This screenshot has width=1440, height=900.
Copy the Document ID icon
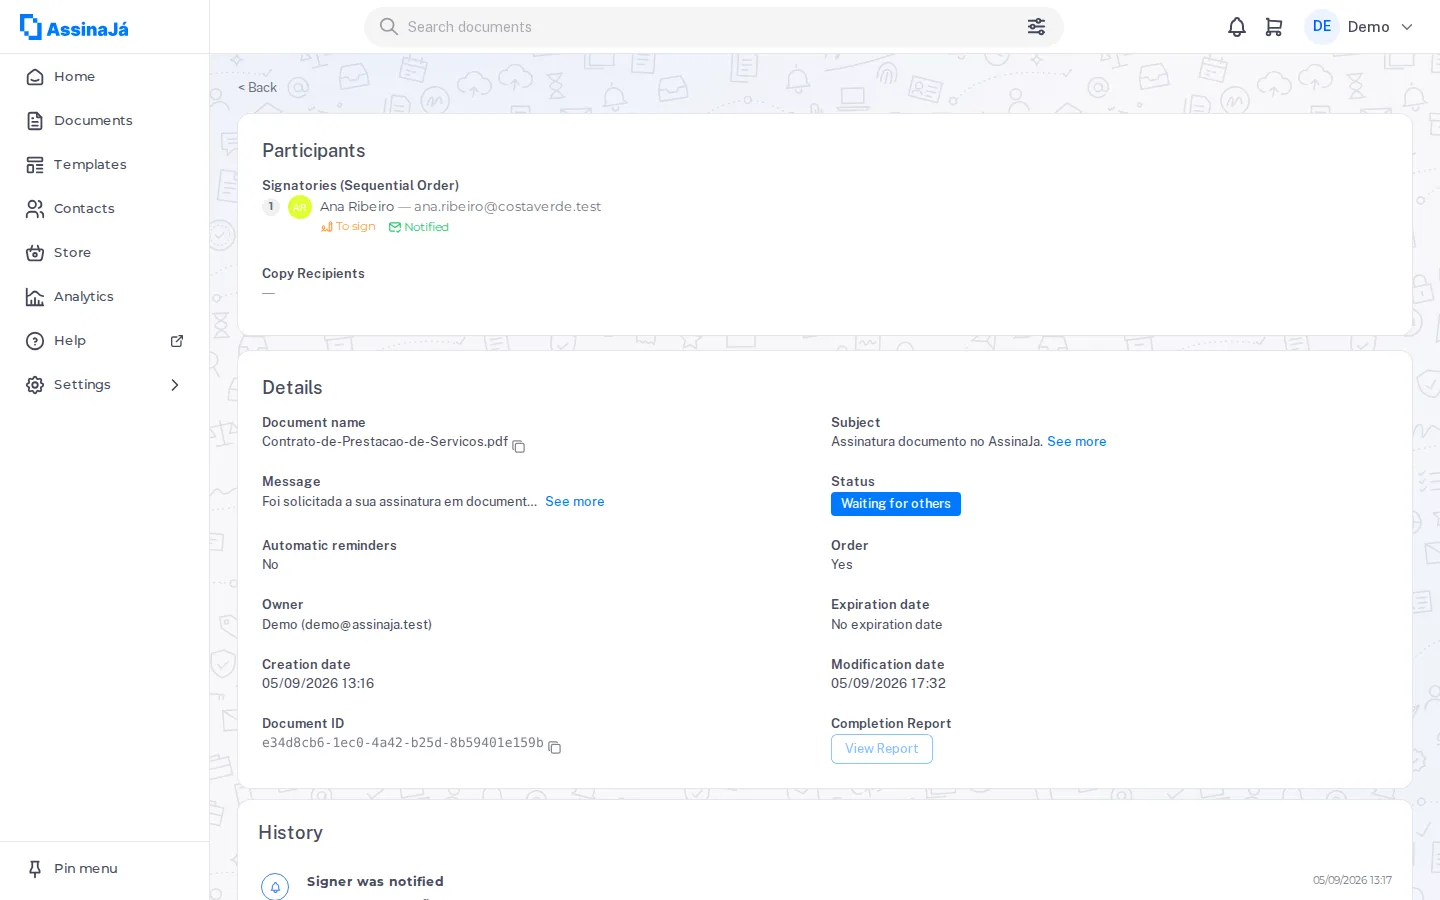[555, 747]
